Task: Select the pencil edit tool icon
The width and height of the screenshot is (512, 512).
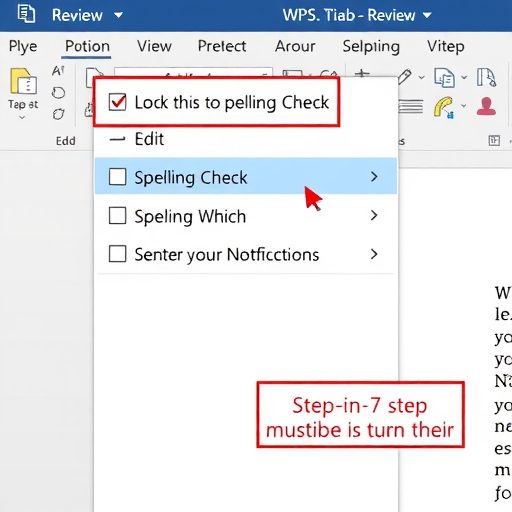Action: (404, 77)
